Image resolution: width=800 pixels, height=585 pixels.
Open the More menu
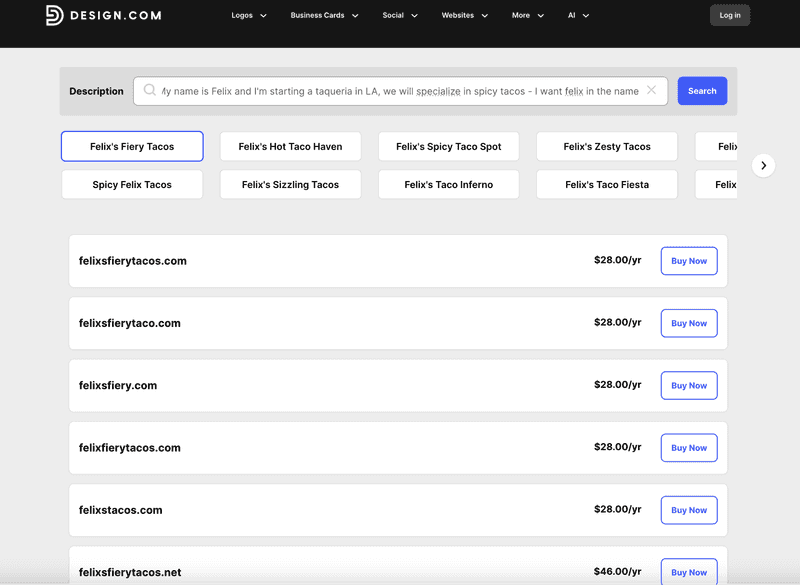click(528, 16)
